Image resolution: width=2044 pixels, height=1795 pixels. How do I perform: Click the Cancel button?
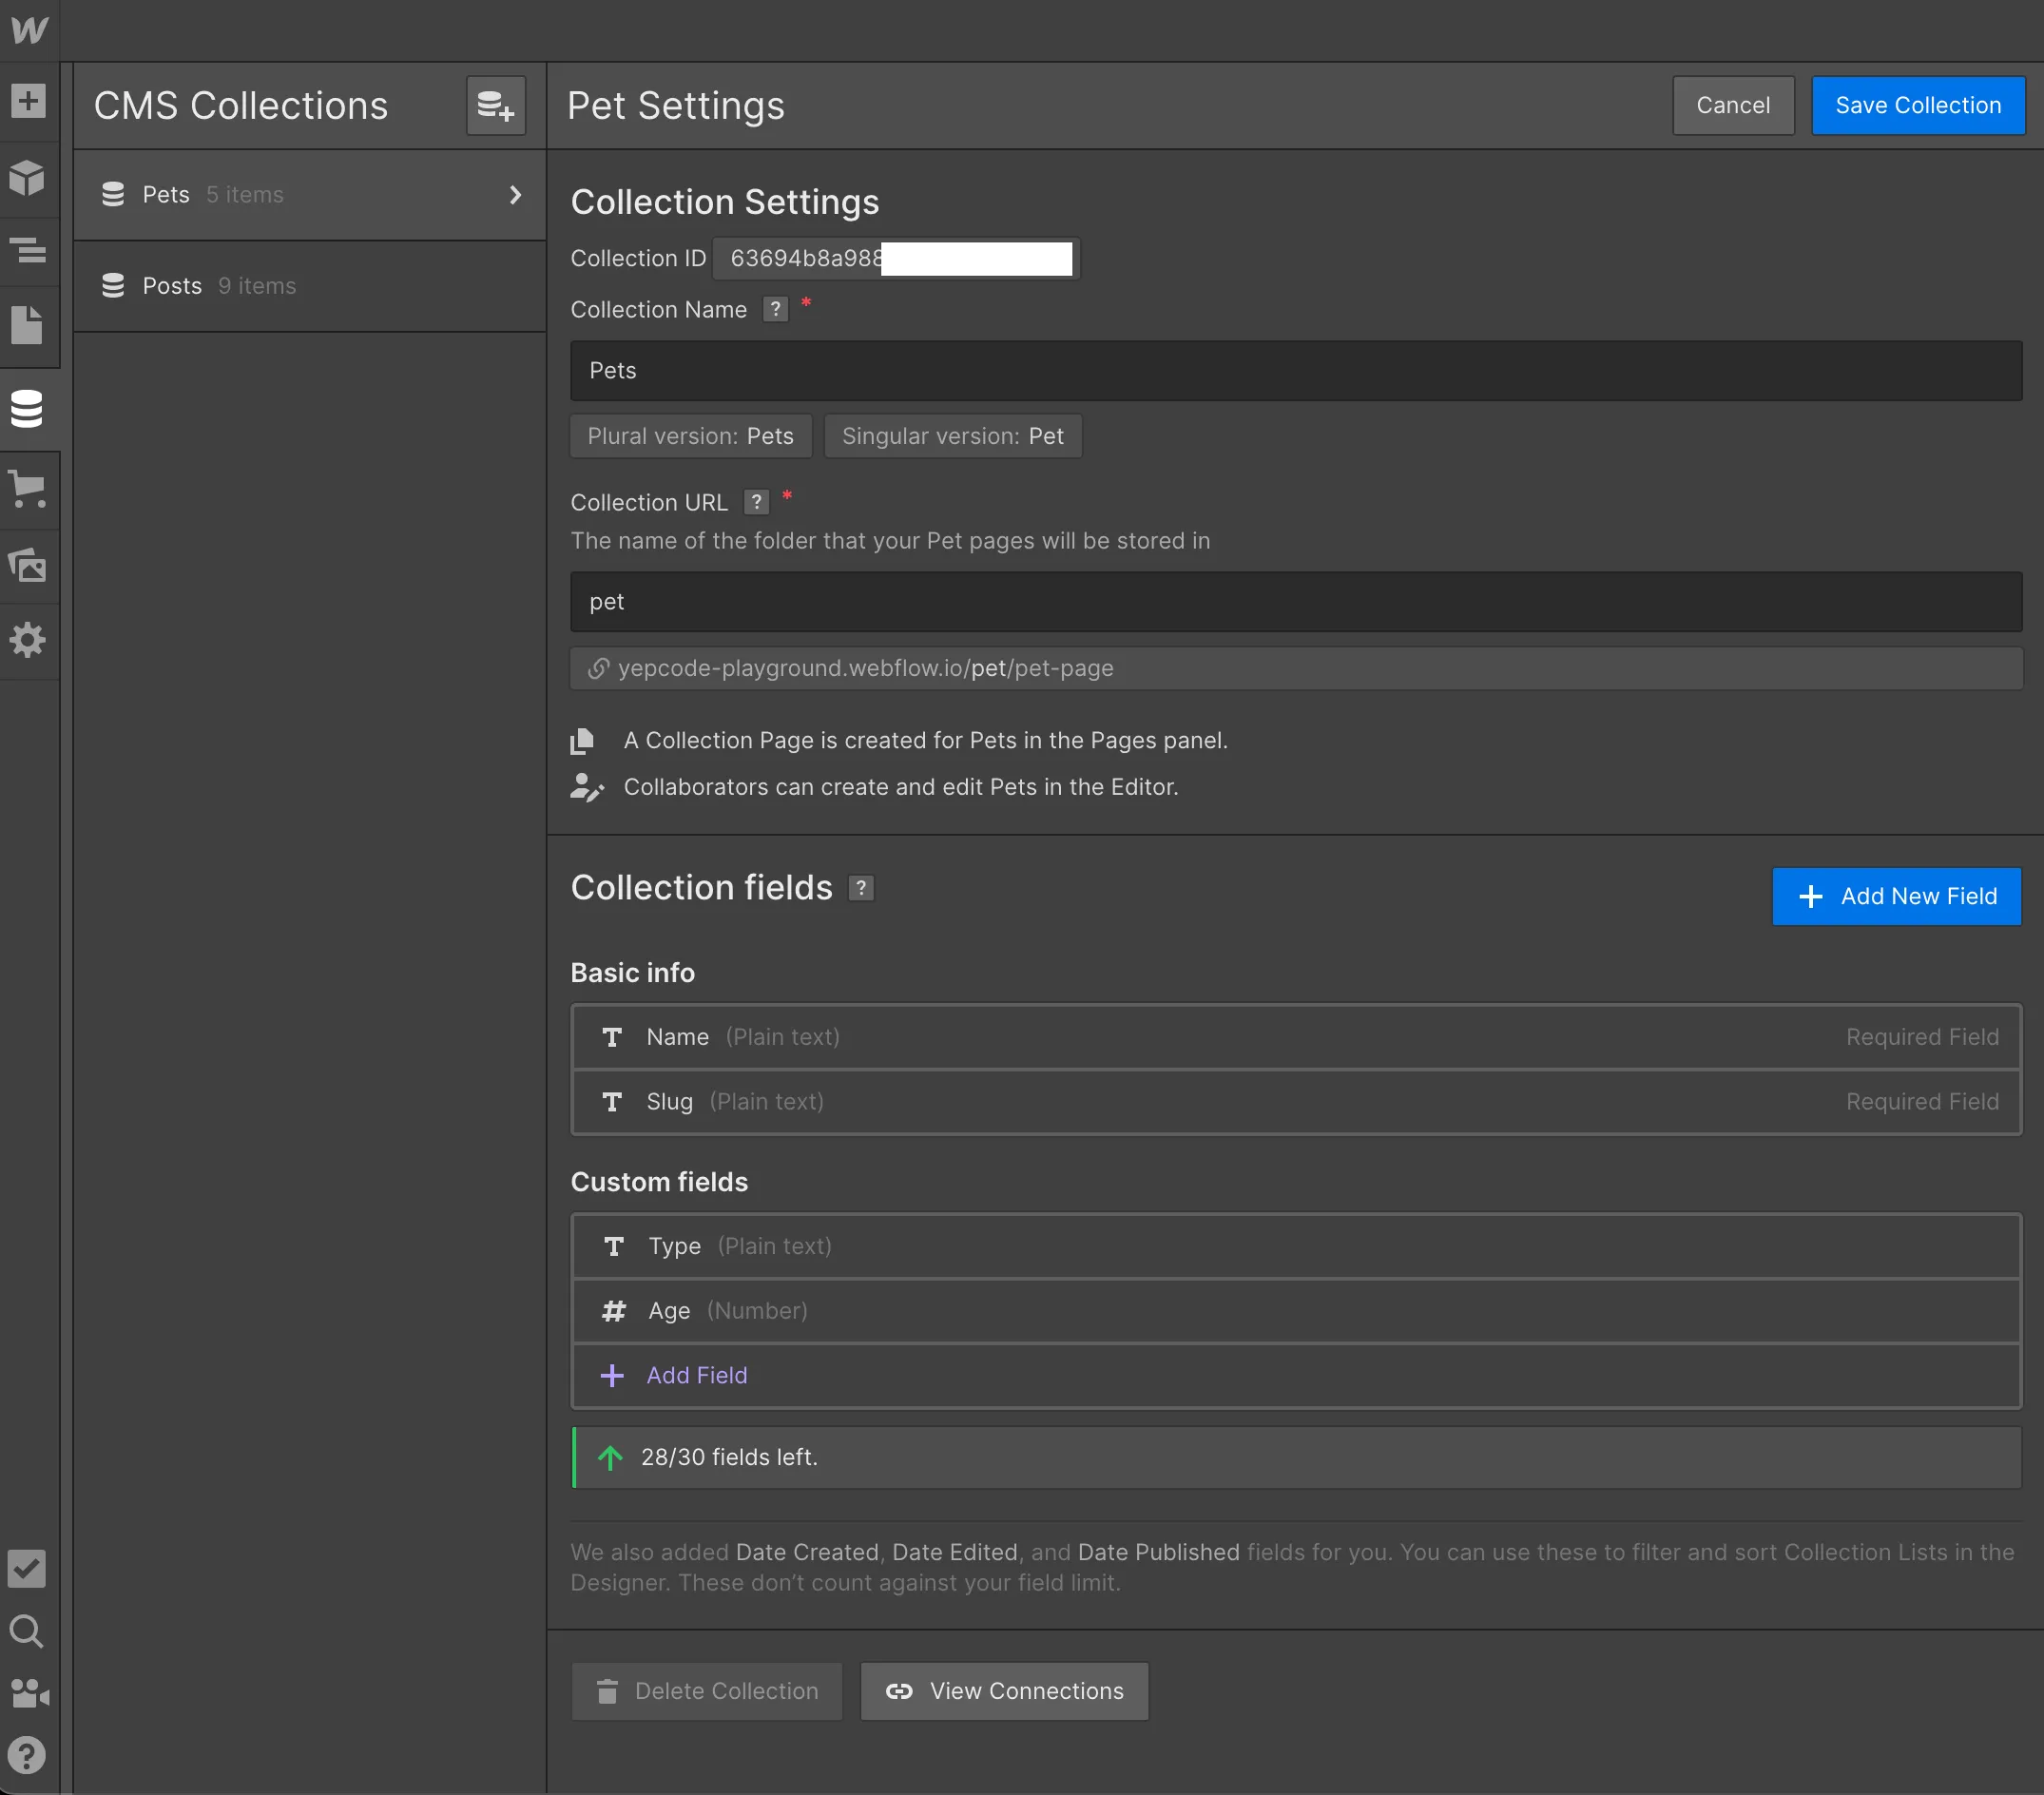(1732, 105)
